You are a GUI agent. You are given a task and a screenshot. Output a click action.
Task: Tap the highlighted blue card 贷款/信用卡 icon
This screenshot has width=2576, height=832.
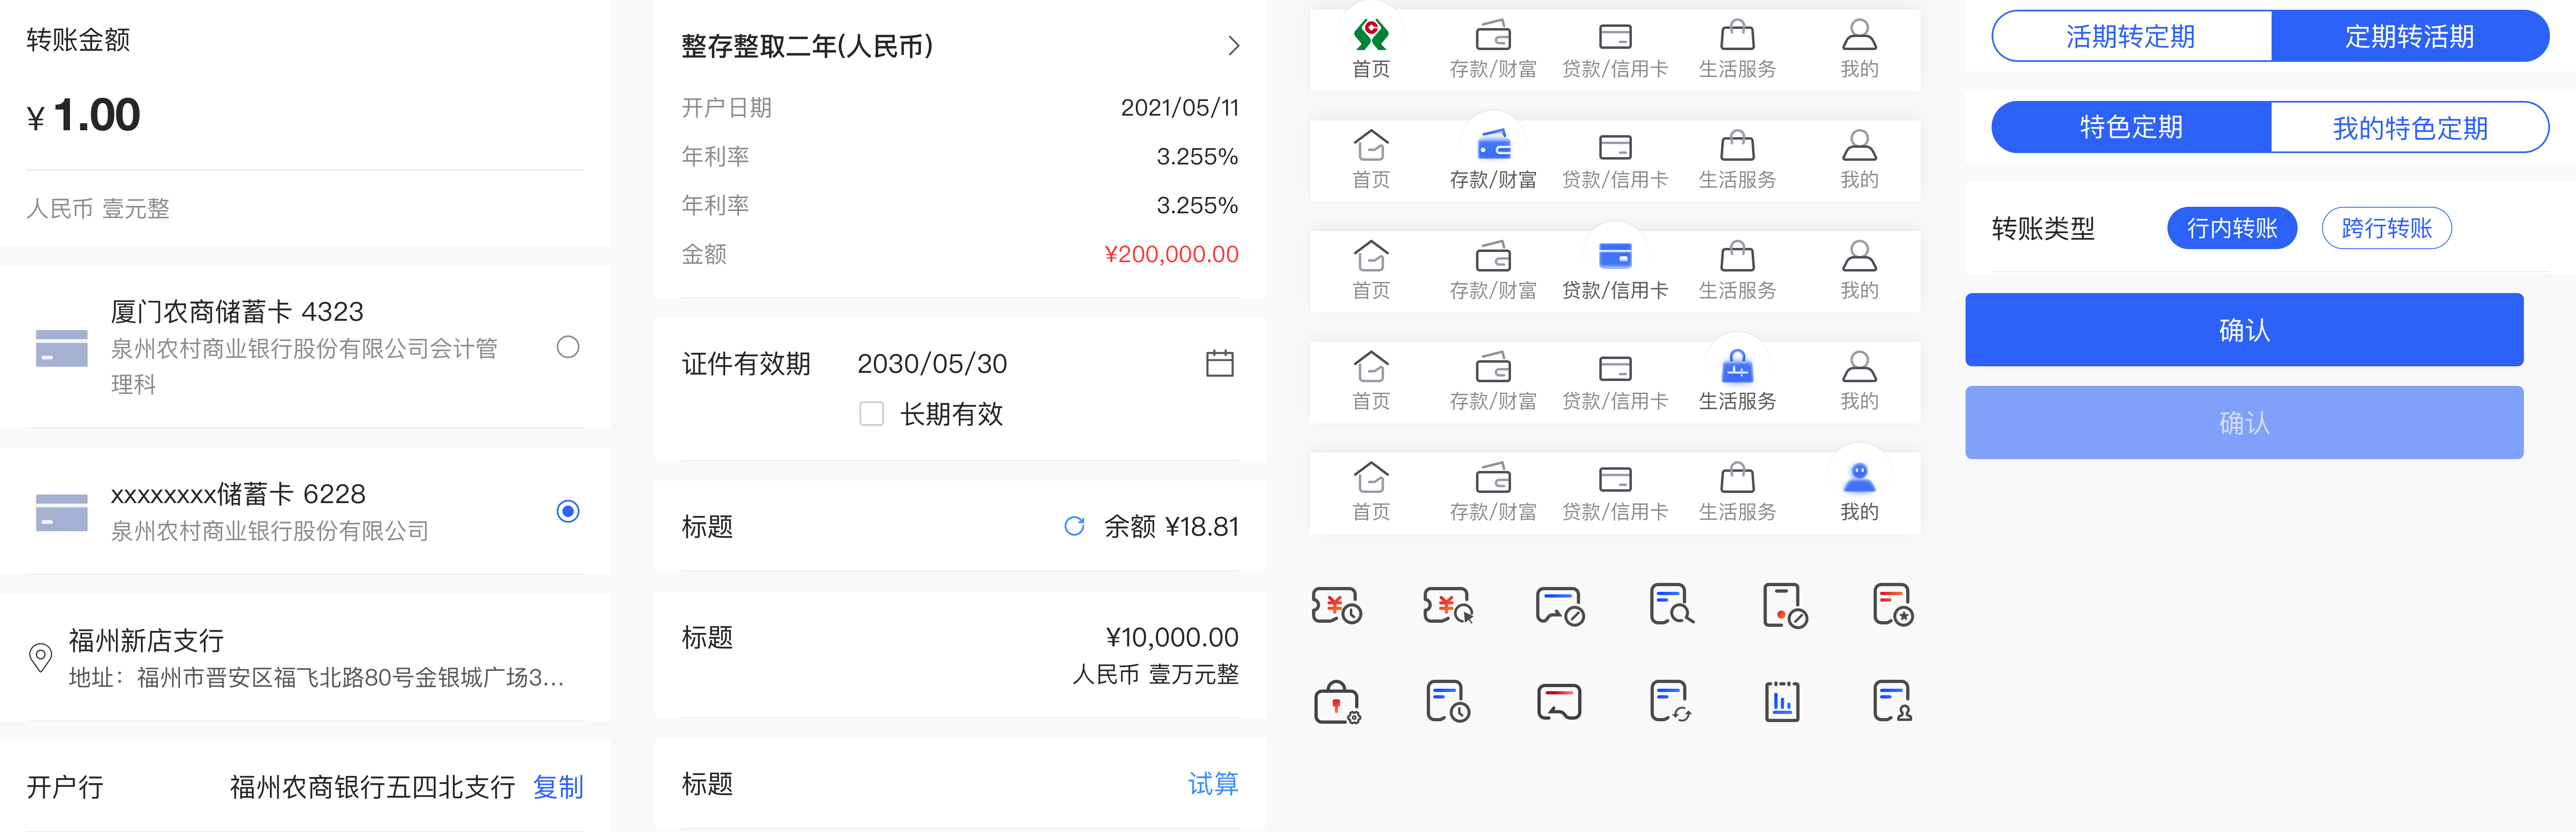[x=1616, y=256]
